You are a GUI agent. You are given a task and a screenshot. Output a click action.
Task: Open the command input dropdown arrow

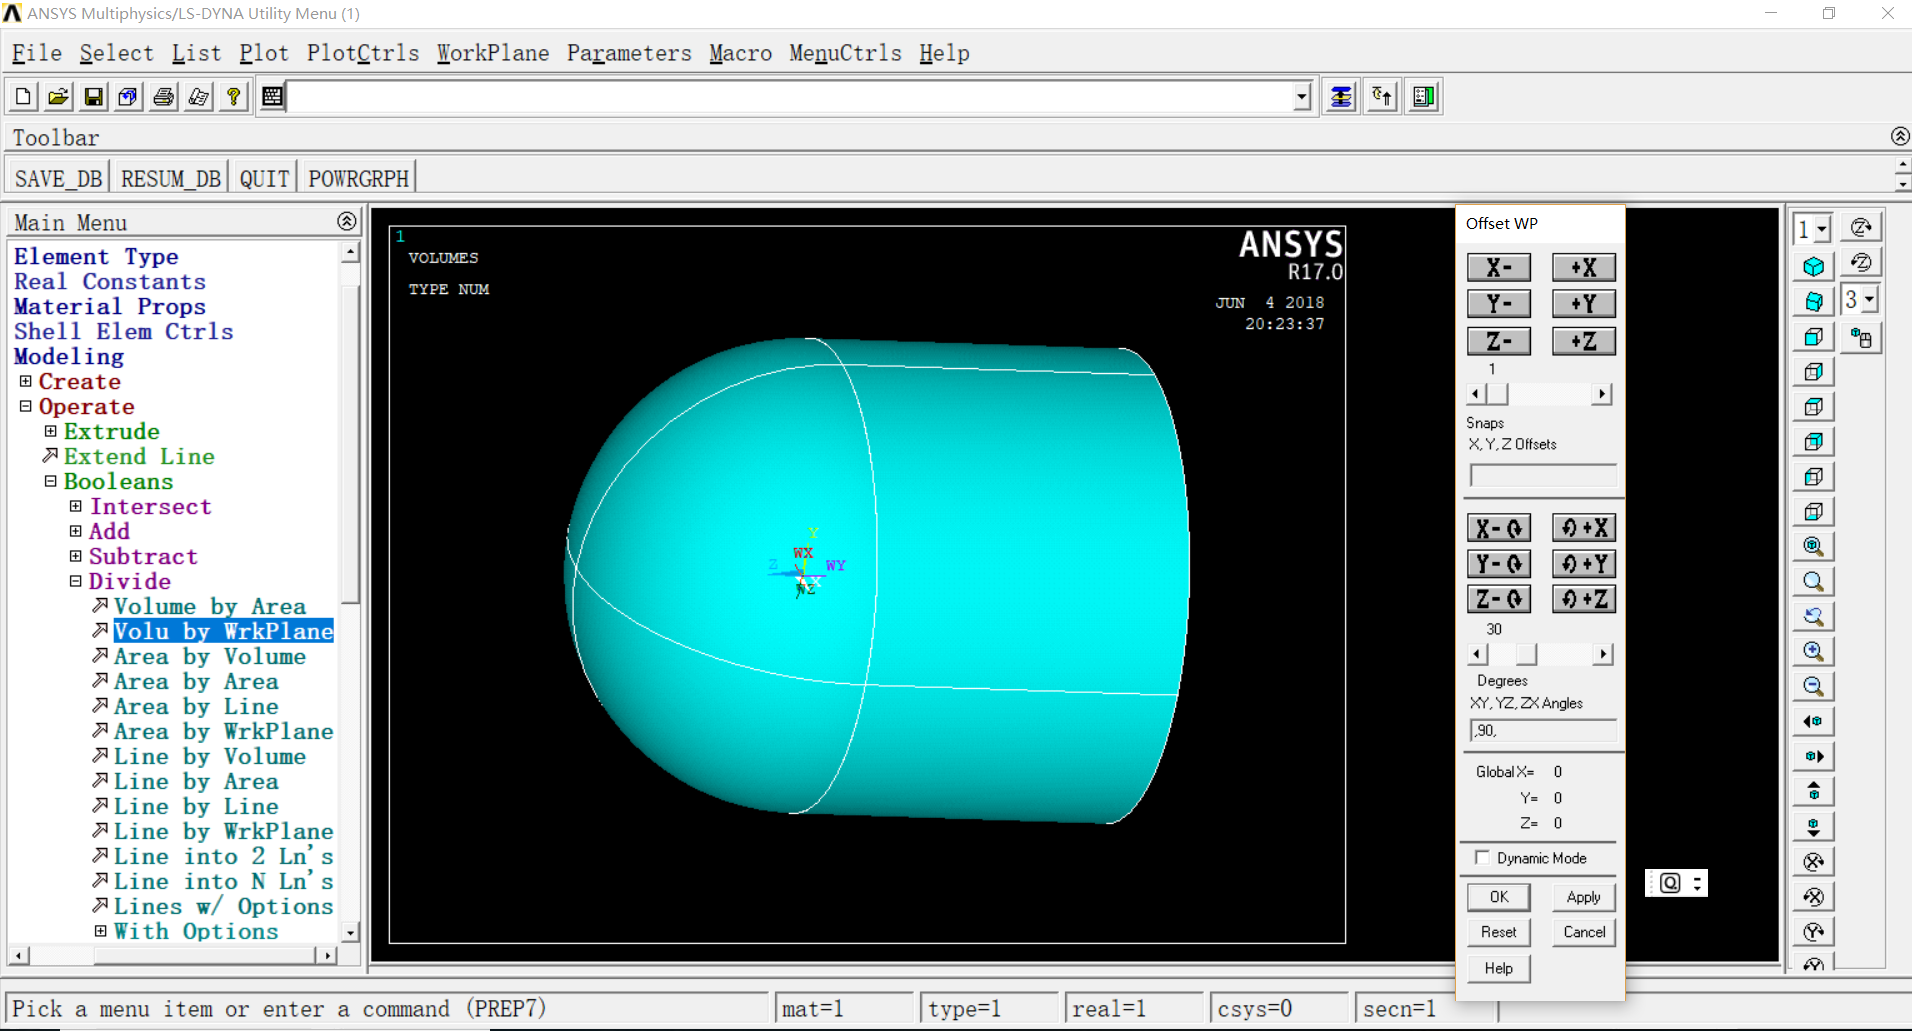pos(1301,97)
